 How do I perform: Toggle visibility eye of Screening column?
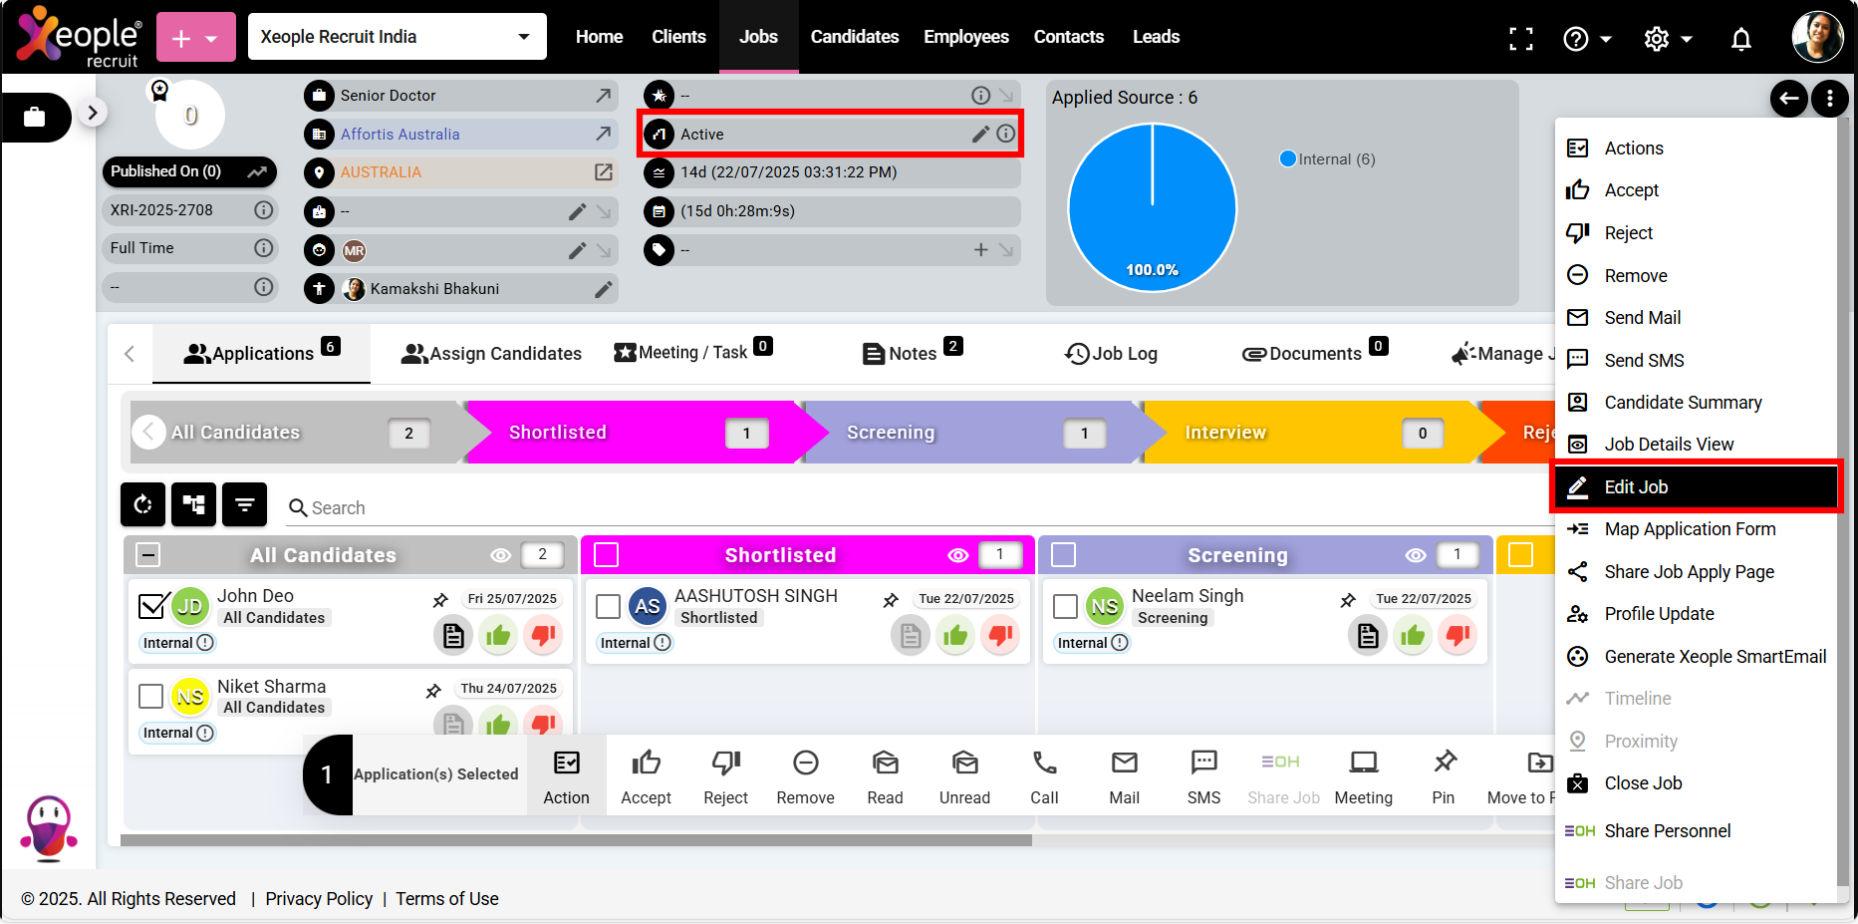tap(1416, 555)
